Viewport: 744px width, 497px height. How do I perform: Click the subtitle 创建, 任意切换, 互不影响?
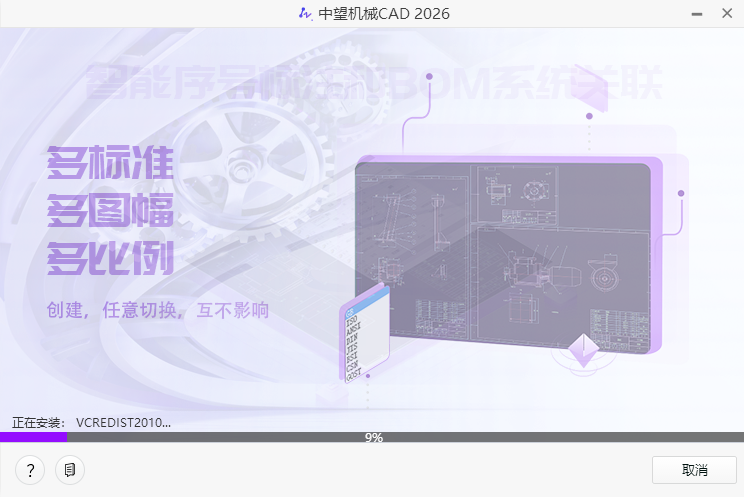coord(158,310)
